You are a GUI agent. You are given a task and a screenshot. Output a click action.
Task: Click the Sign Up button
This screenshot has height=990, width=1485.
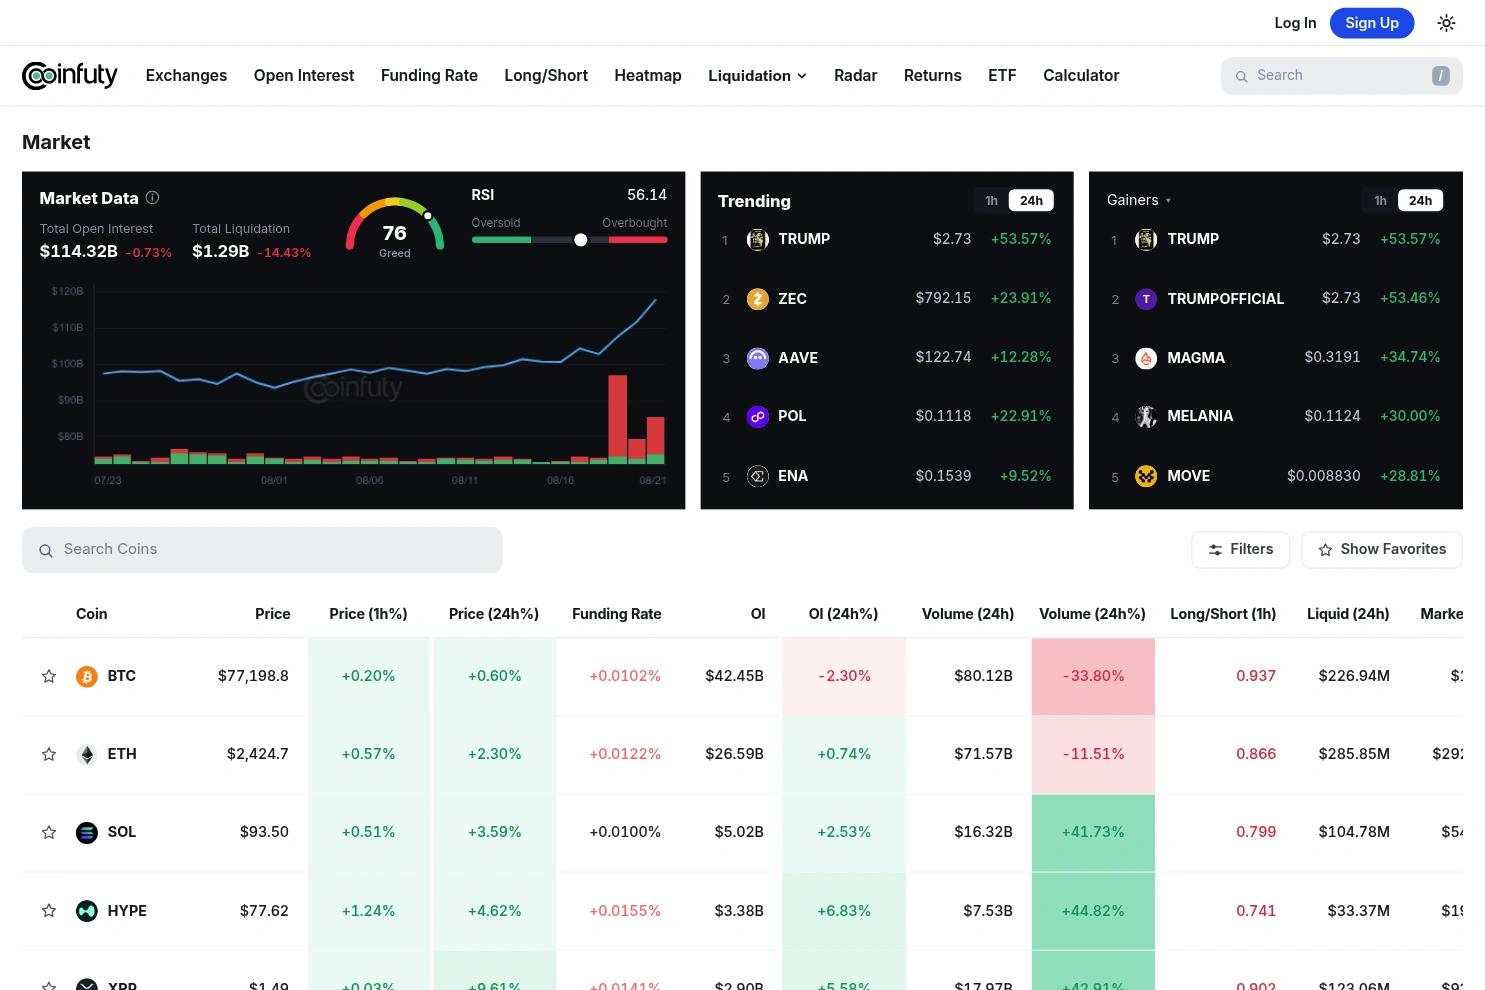(1372, 23)
